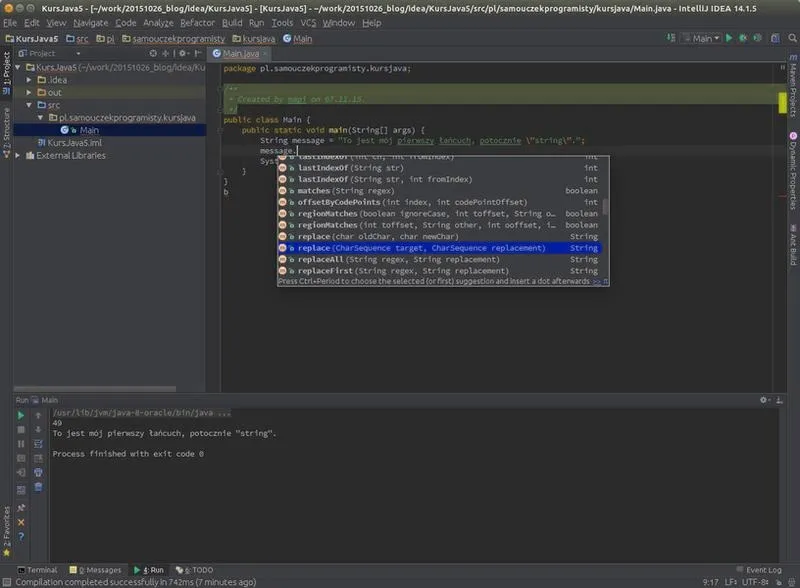Click the help question mark icon in Run panel
Screen dimensions: 800x588
[x=21, y=536]
